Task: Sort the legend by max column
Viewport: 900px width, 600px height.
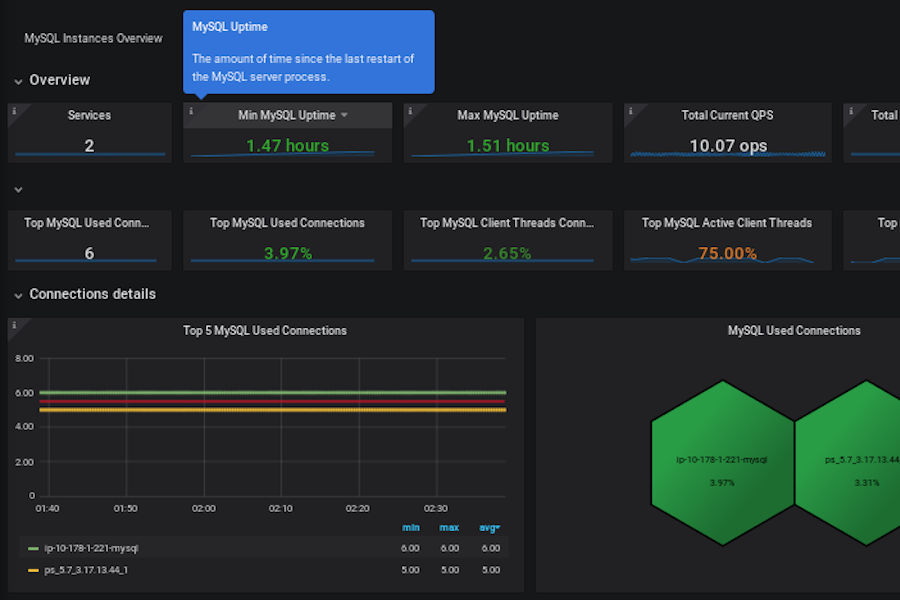Action: (x=449, y=527)
